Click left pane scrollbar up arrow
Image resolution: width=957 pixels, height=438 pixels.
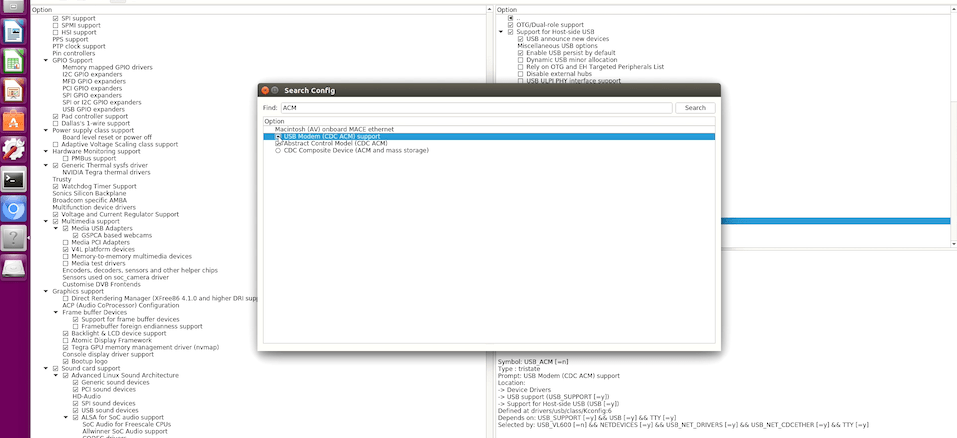[x=489, y=10]
